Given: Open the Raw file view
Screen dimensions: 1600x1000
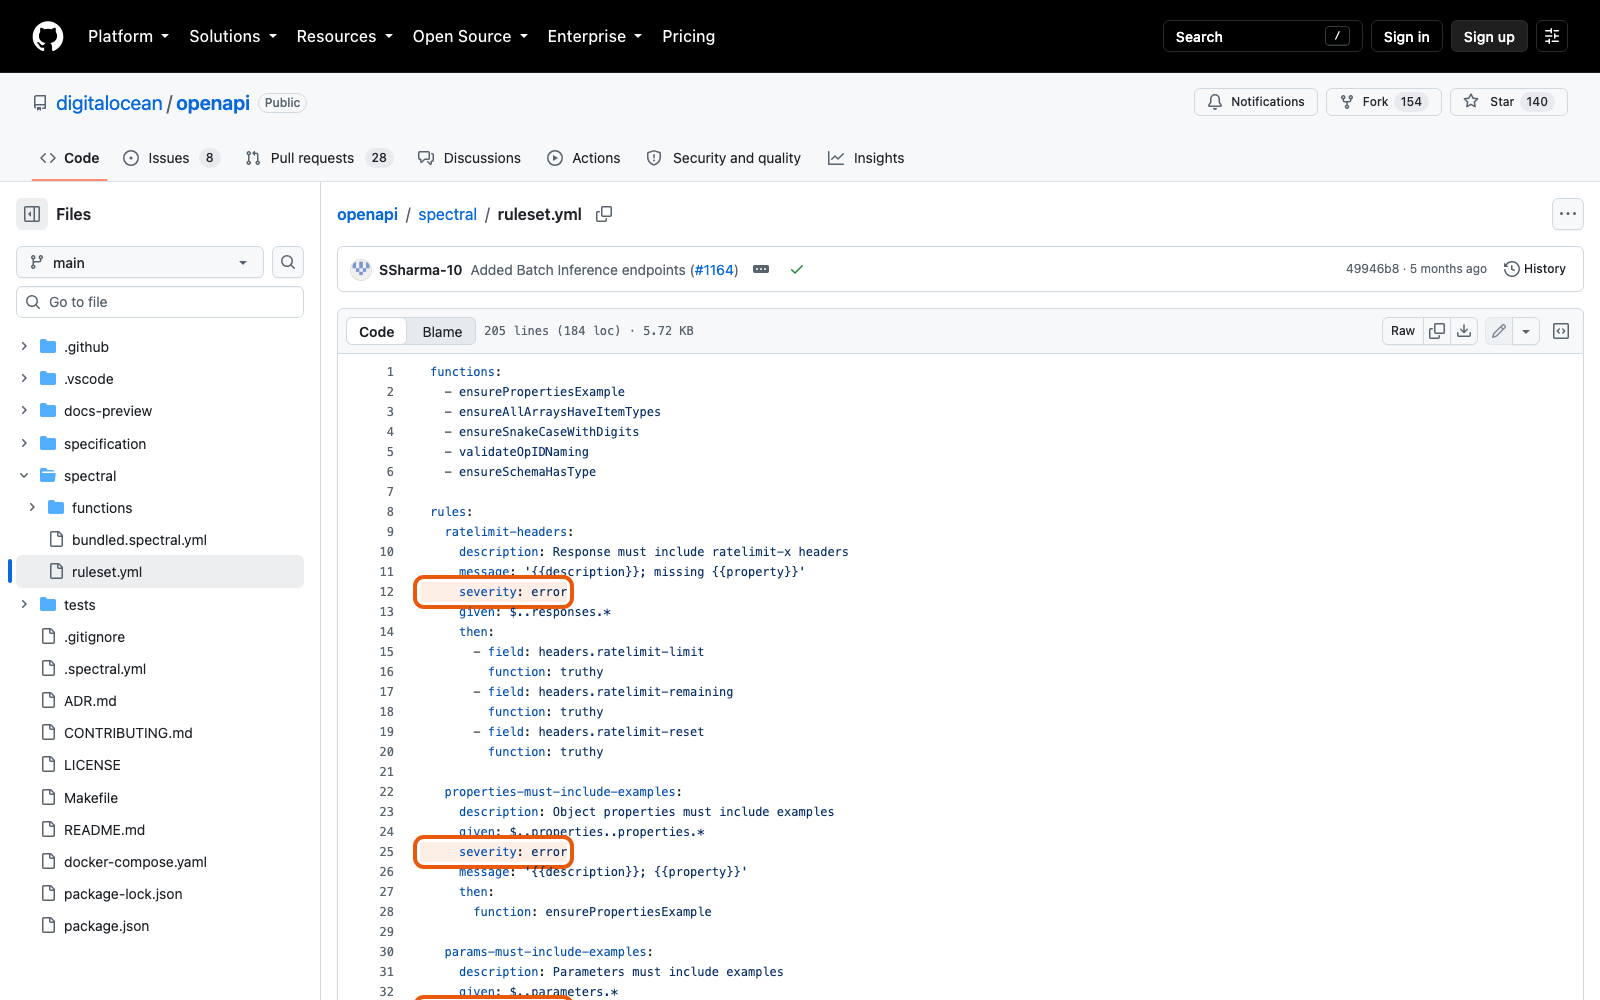Looking at the screenshot, I should pyautogui.click(x=1403, y=331).
